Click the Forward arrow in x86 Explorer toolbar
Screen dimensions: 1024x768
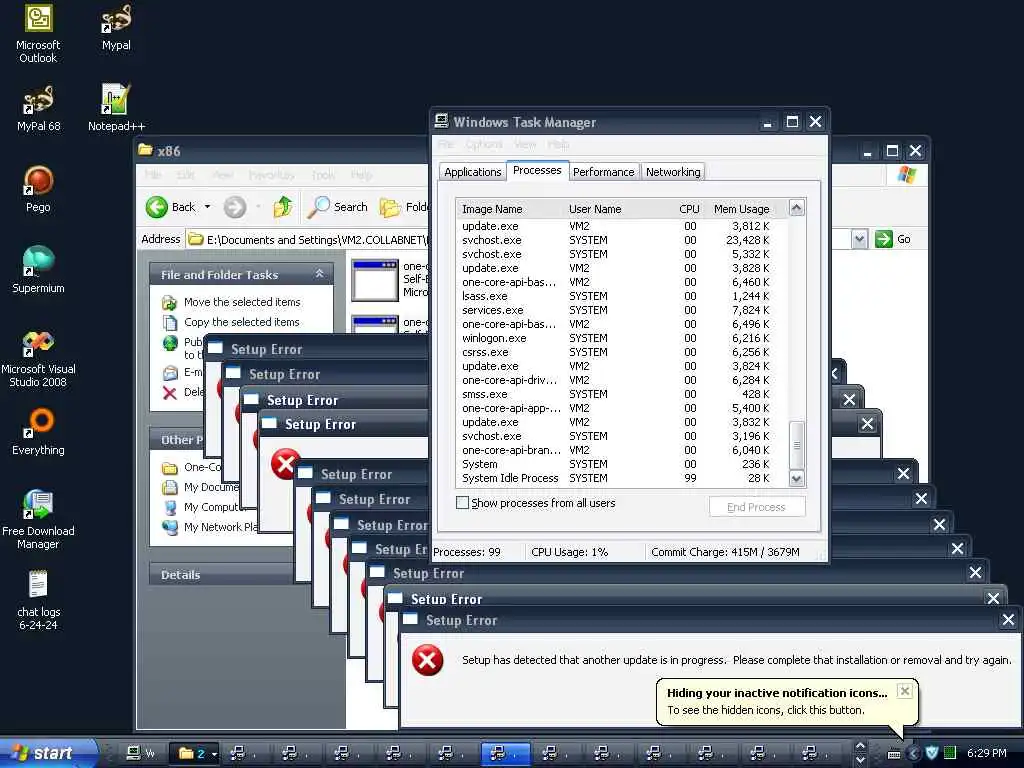pyautogui.click(x=235, y=207)
